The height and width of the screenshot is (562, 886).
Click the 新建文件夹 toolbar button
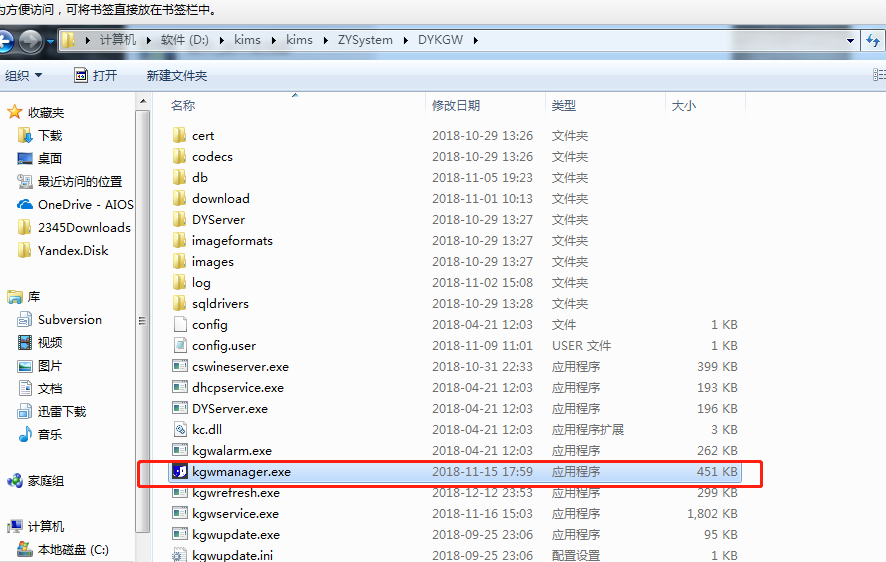[x=177, y=75]
